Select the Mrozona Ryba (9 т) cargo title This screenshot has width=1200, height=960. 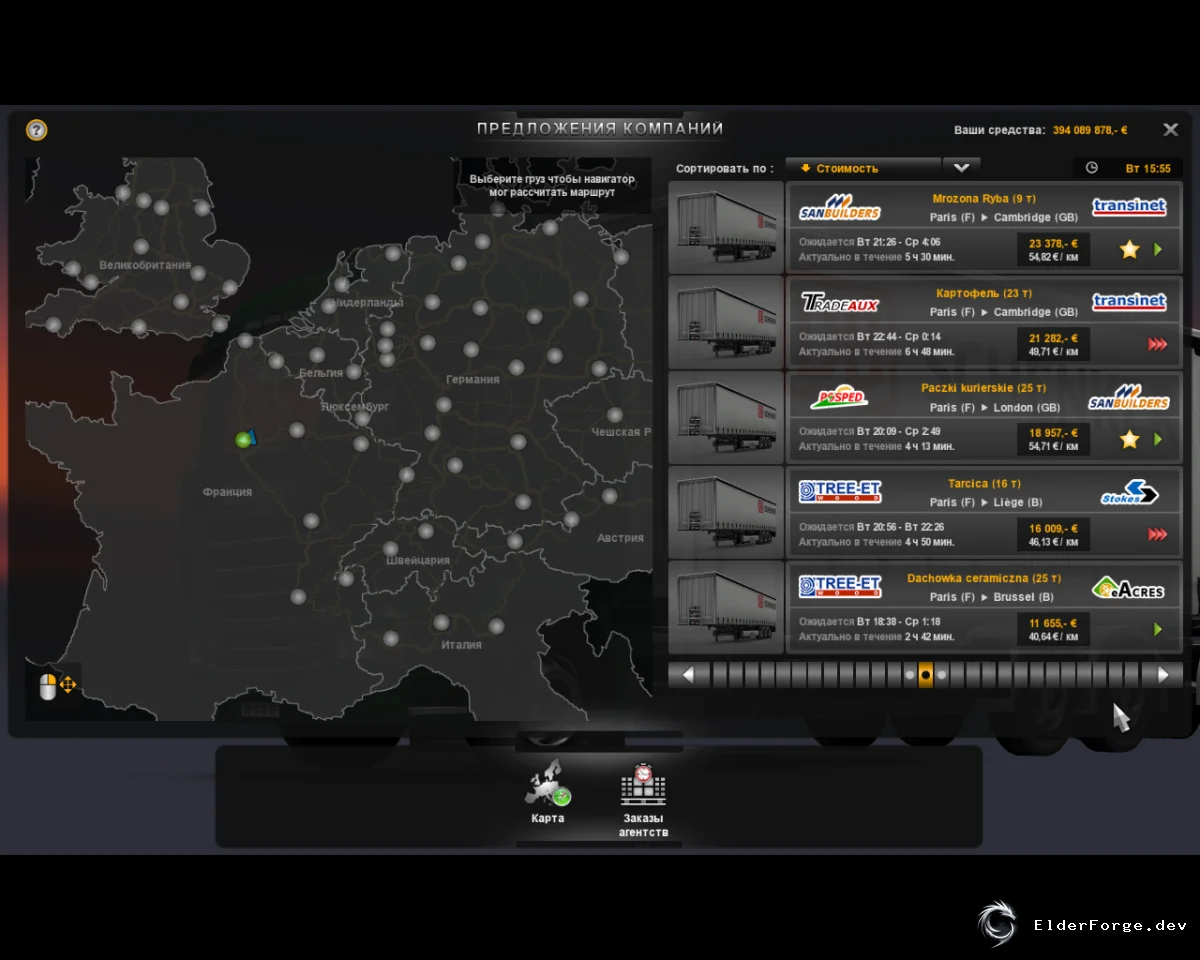984,199
